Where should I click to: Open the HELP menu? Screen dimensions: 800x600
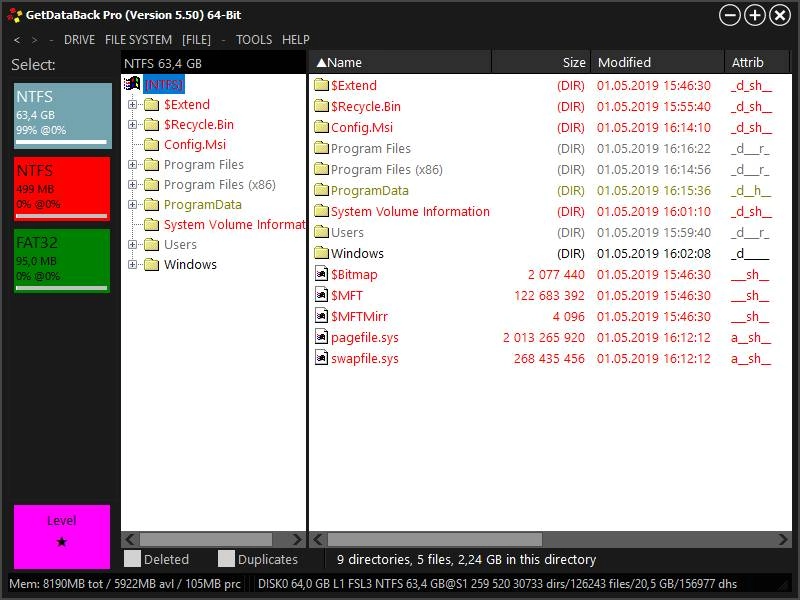(x=295, y=40)
